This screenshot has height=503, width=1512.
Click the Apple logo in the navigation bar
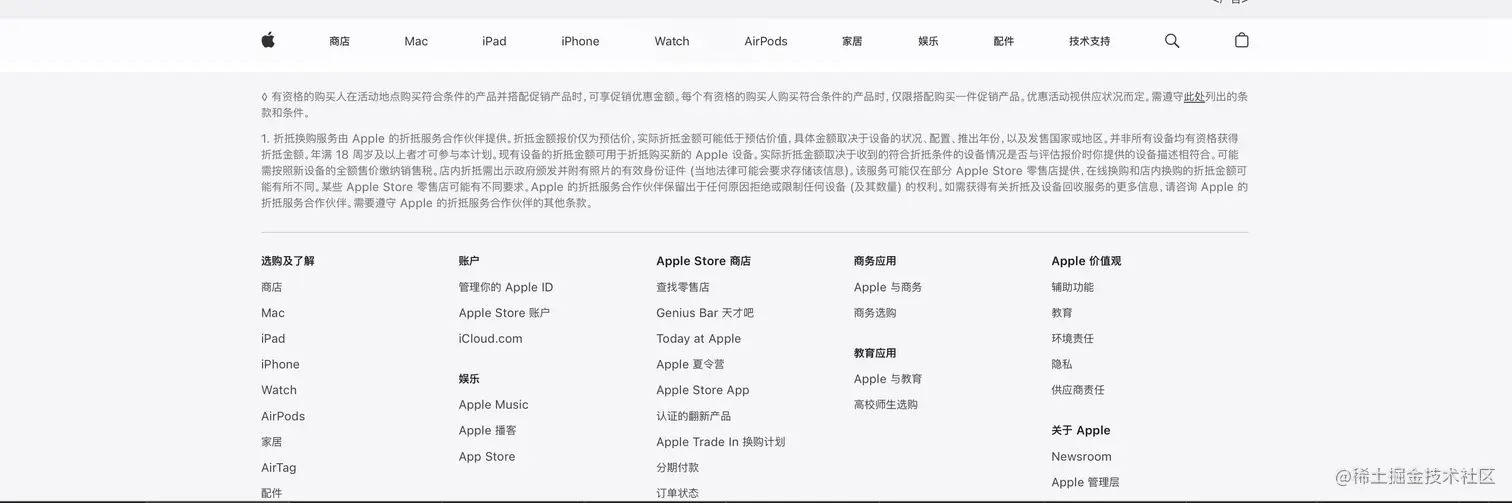(268, 40)
